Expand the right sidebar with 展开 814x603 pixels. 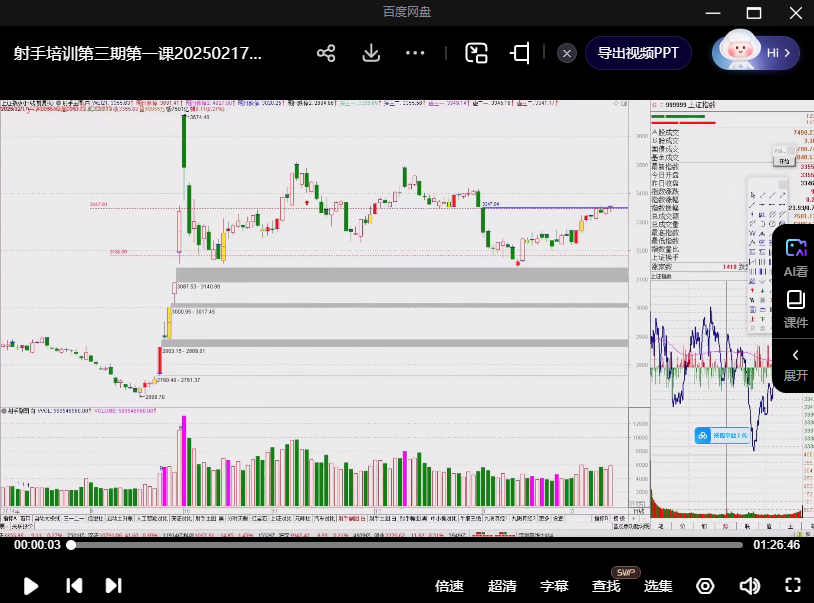[795, 364]
